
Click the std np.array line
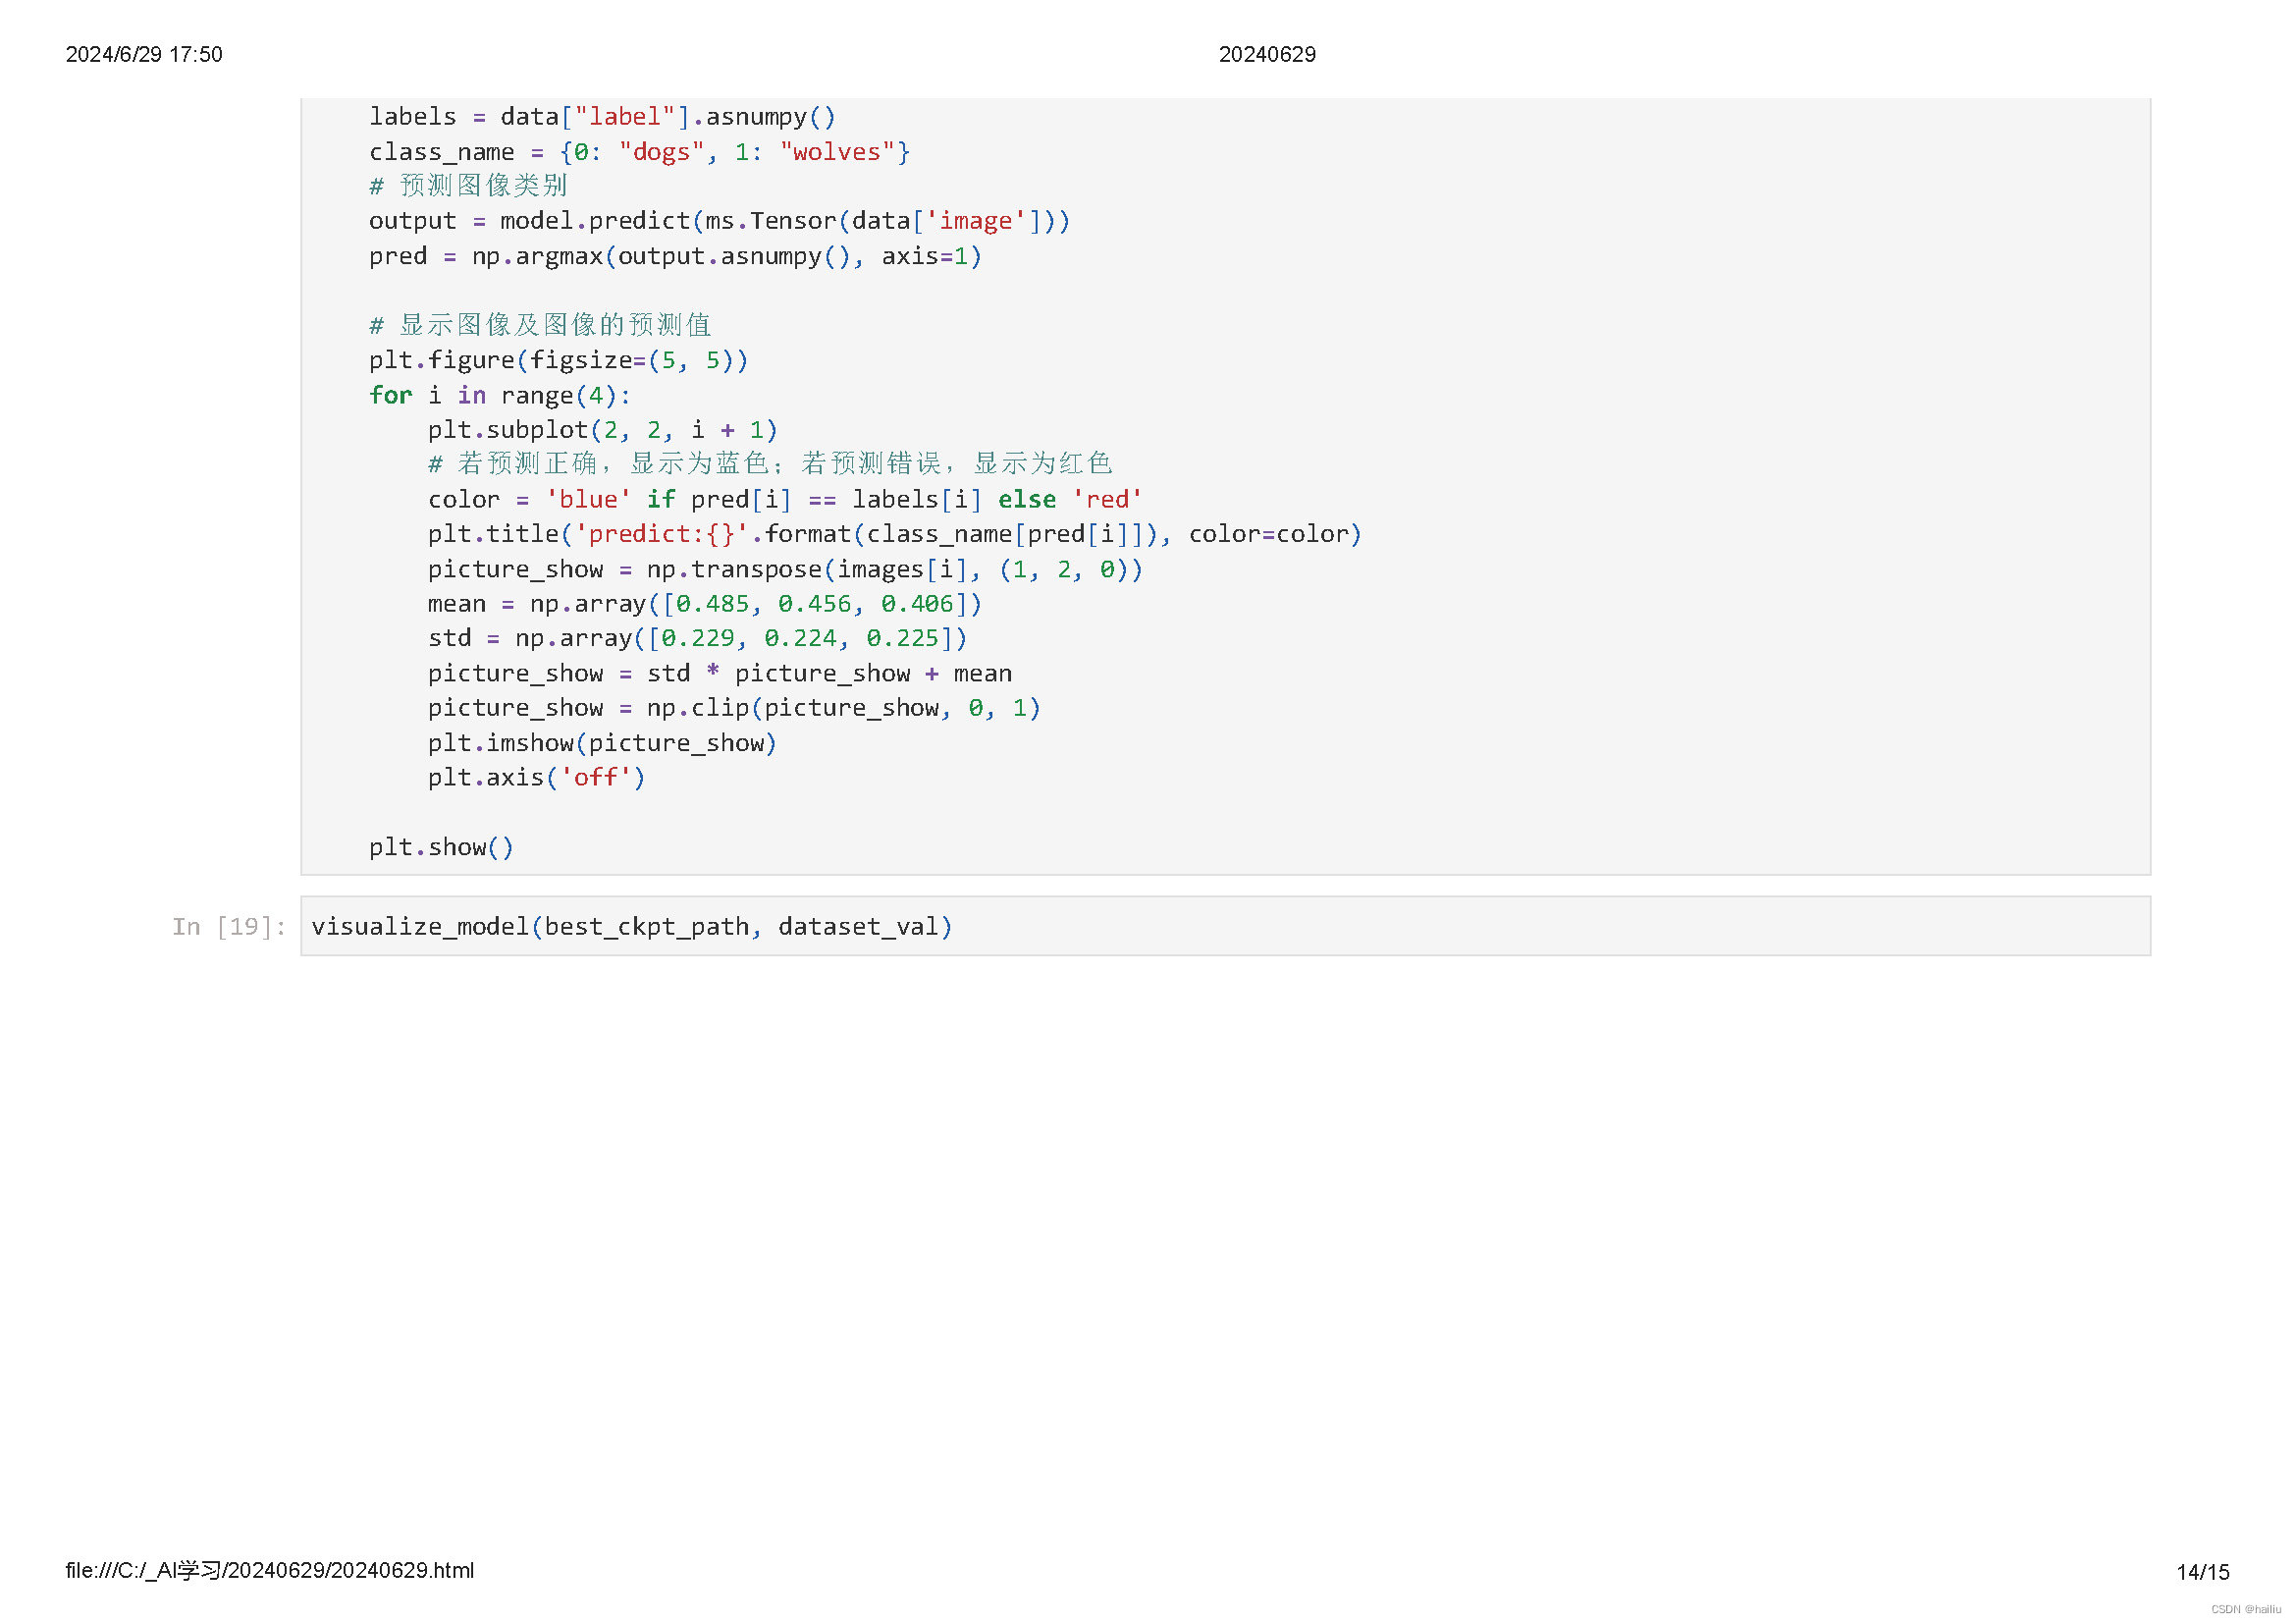(x=697, y=638)
